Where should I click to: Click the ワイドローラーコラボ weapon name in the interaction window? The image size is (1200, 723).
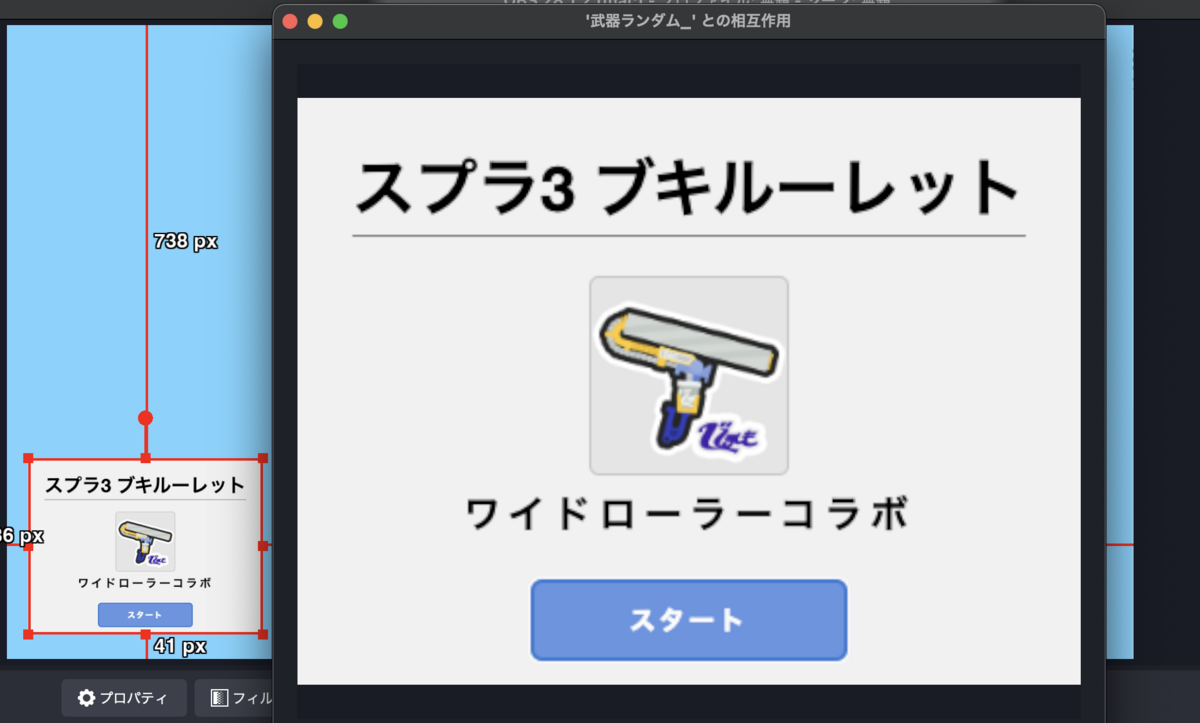click(689, 516)
